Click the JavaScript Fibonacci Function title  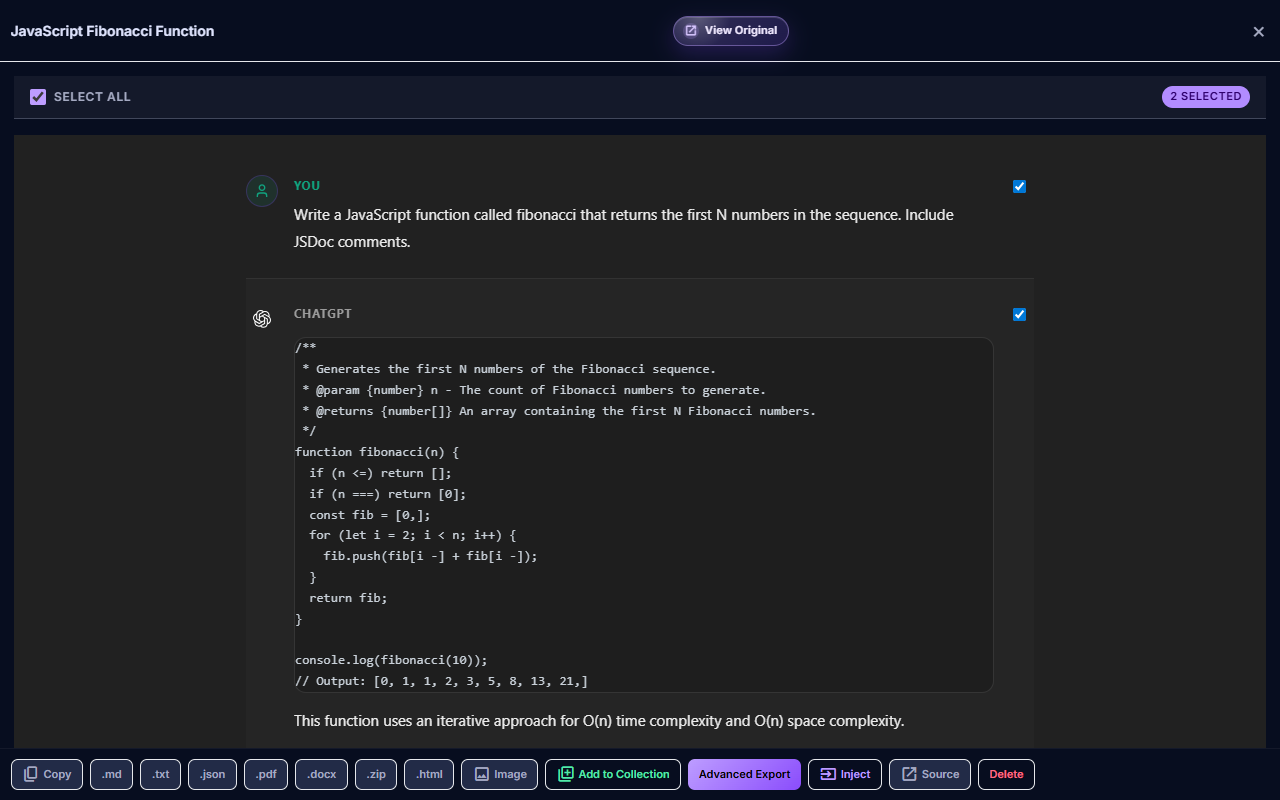(x=112, y=31)
